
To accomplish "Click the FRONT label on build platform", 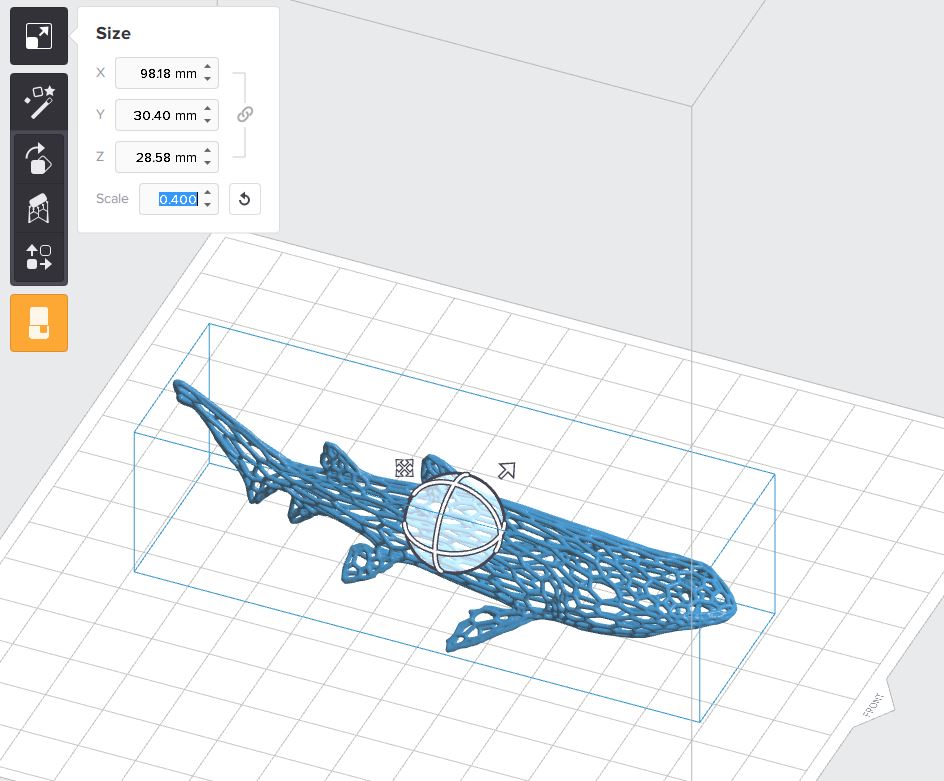I will pos(873,705).
